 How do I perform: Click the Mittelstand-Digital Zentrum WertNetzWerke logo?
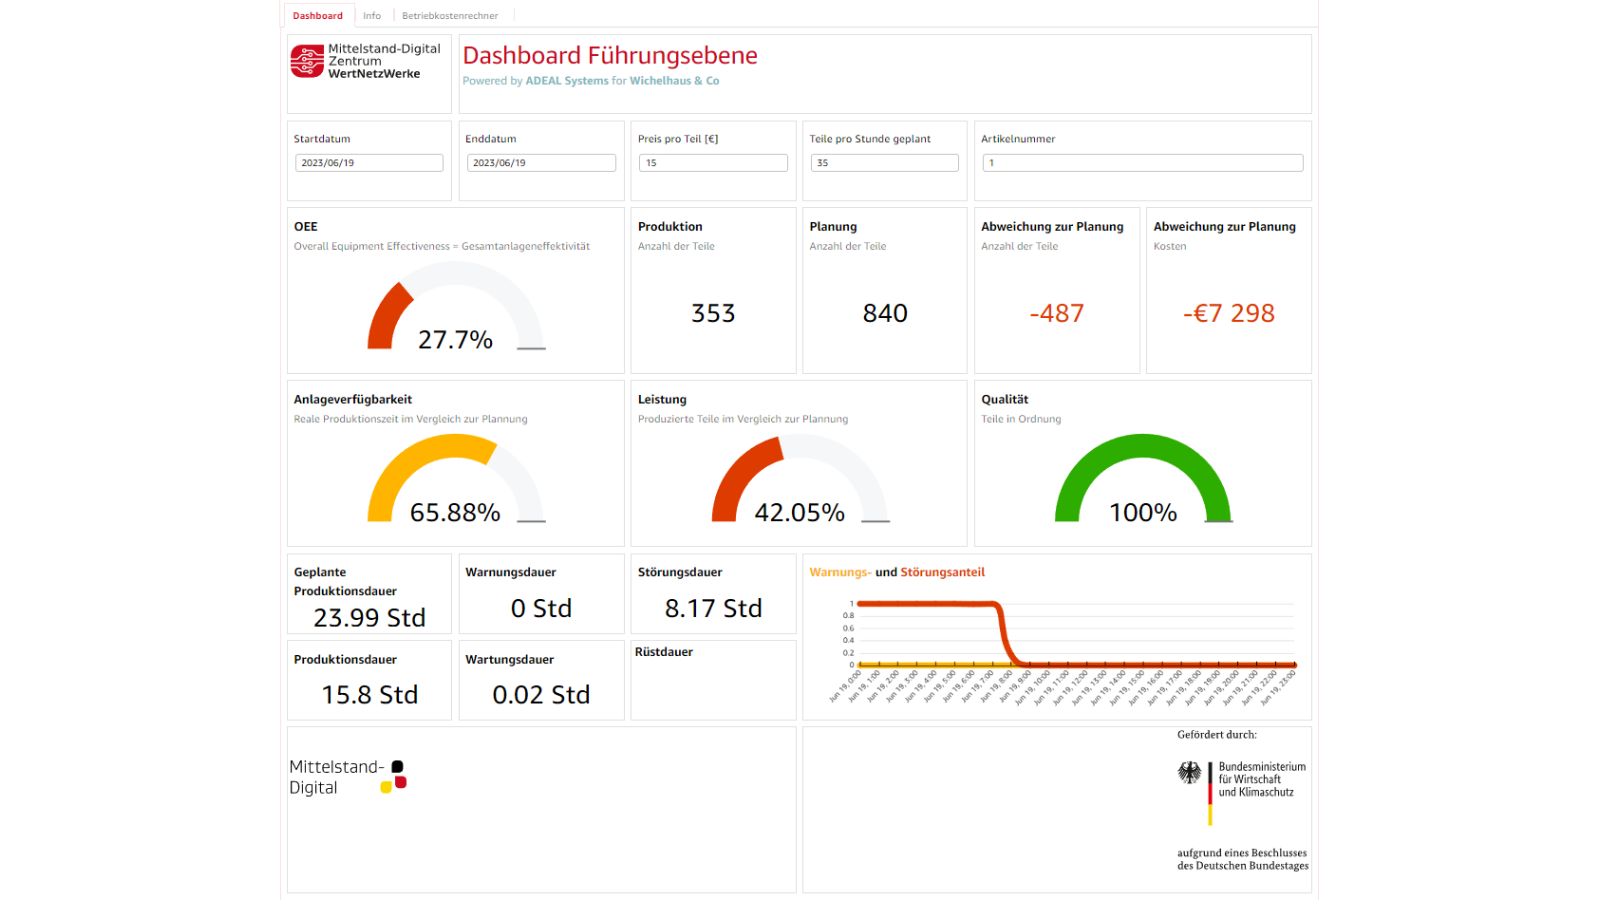pos(366,61)
